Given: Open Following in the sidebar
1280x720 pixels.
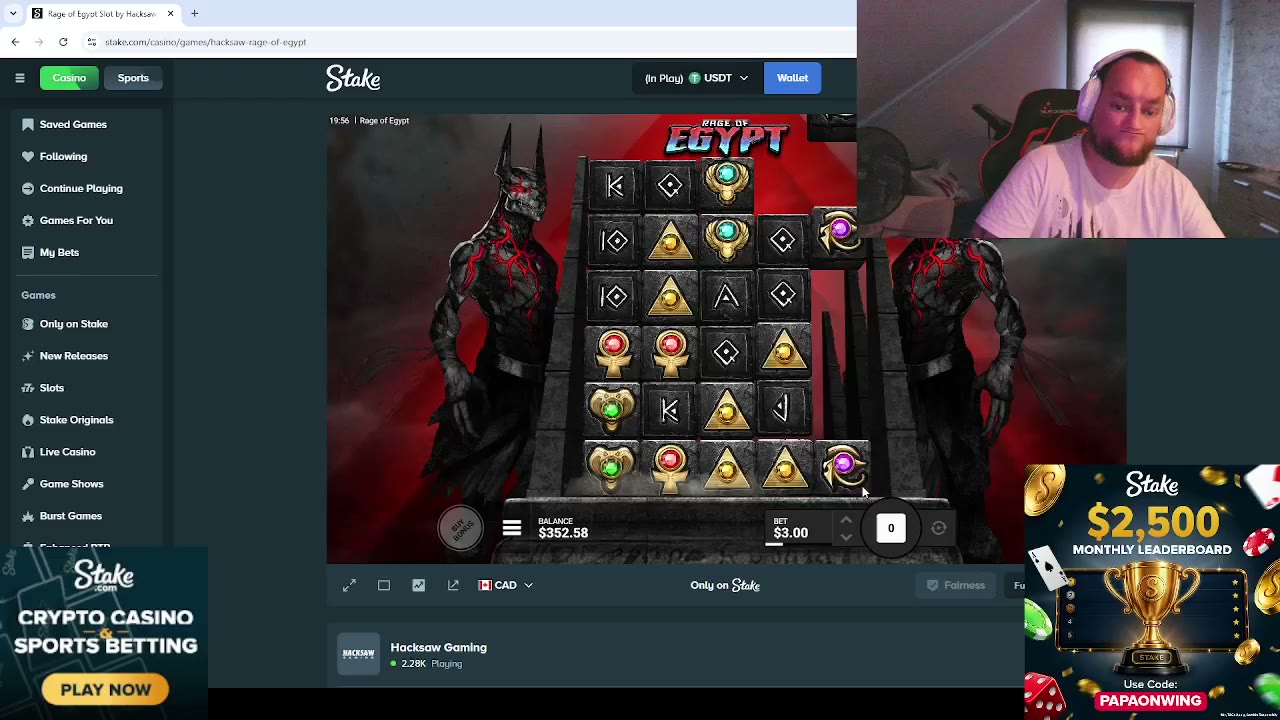Looking at the screenshot, I should coord(63,156).
